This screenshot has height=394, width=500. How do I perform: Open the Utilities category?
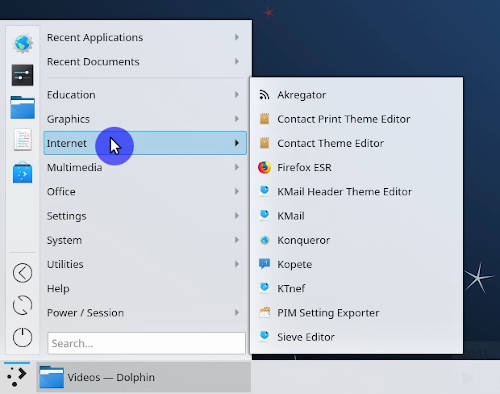[145, 264]
